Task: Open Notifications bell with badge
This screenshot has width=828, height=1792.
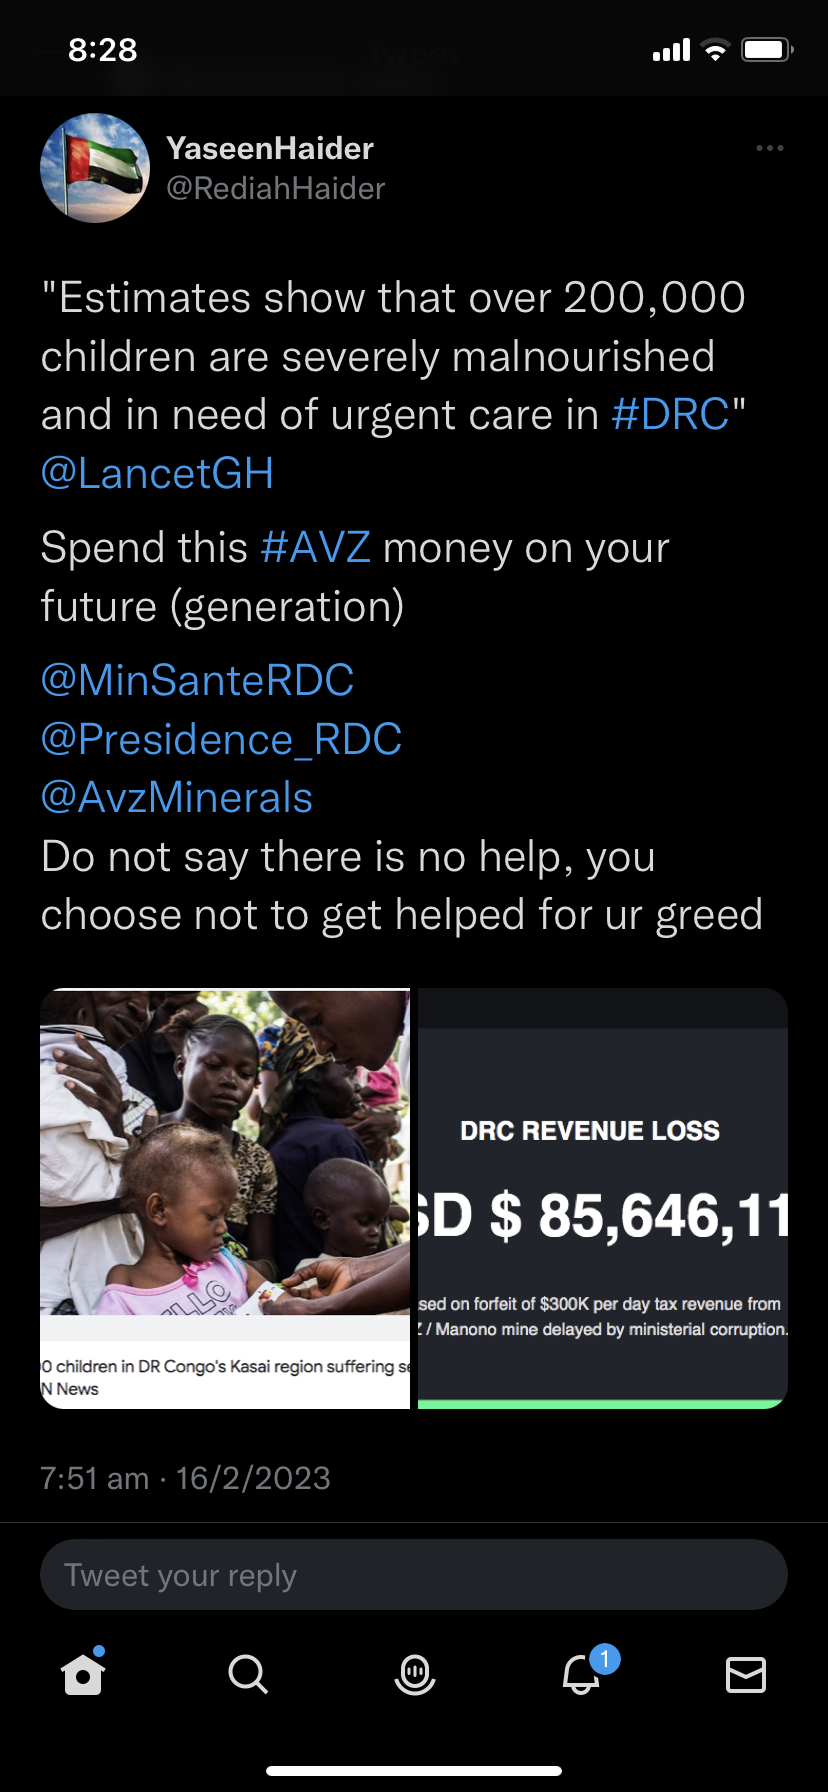Action: pos(582,1674)
